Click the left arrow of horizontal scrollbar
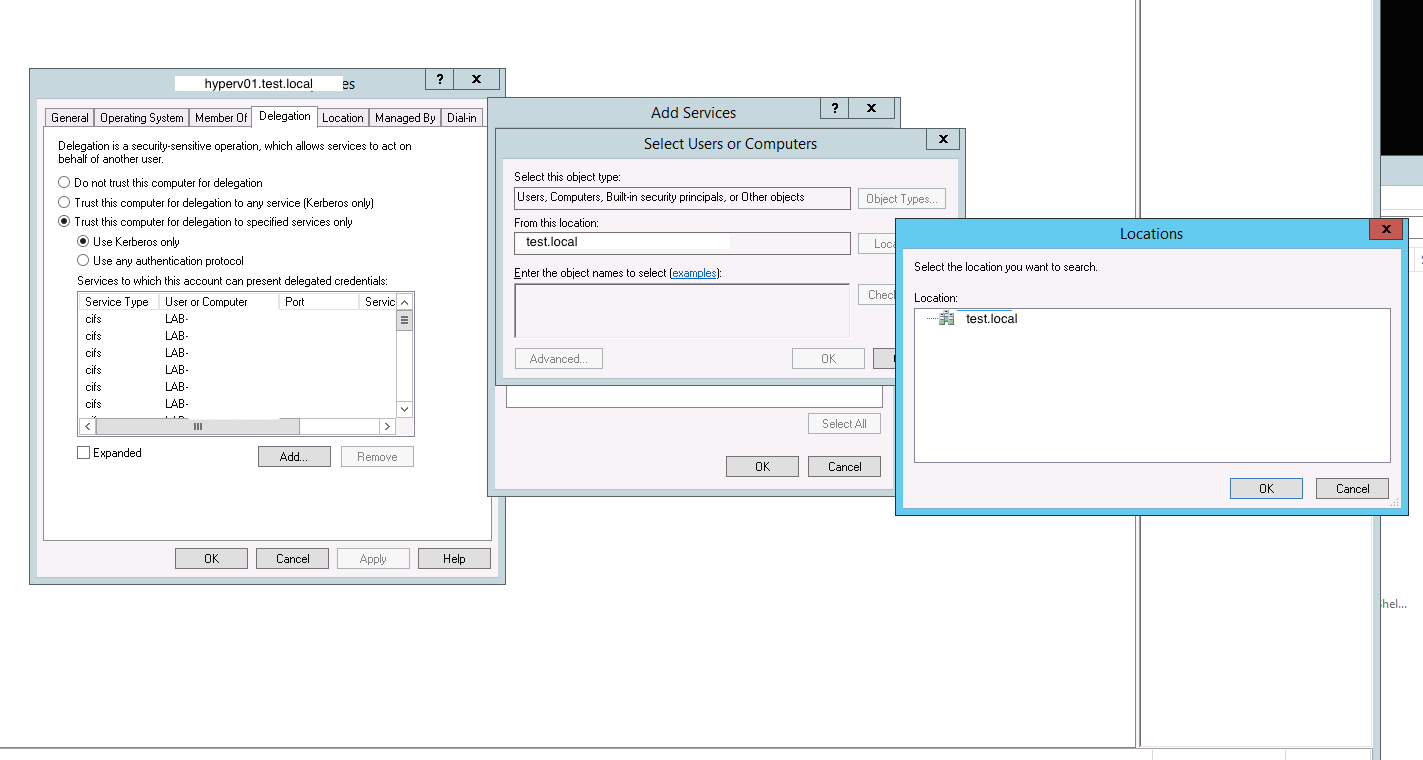The width and height of the screenshot is (1423, 760). click(88, 427)
